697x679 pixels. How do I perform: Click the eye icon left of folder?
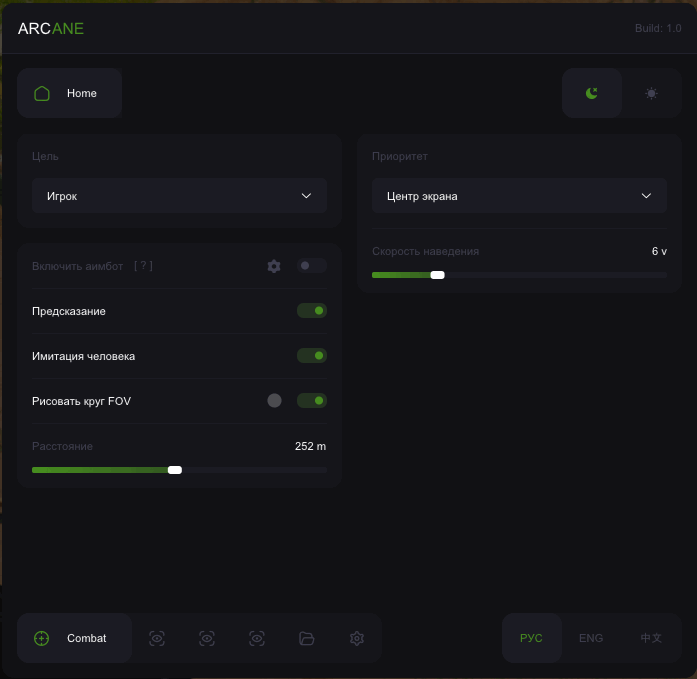point(257,638)
